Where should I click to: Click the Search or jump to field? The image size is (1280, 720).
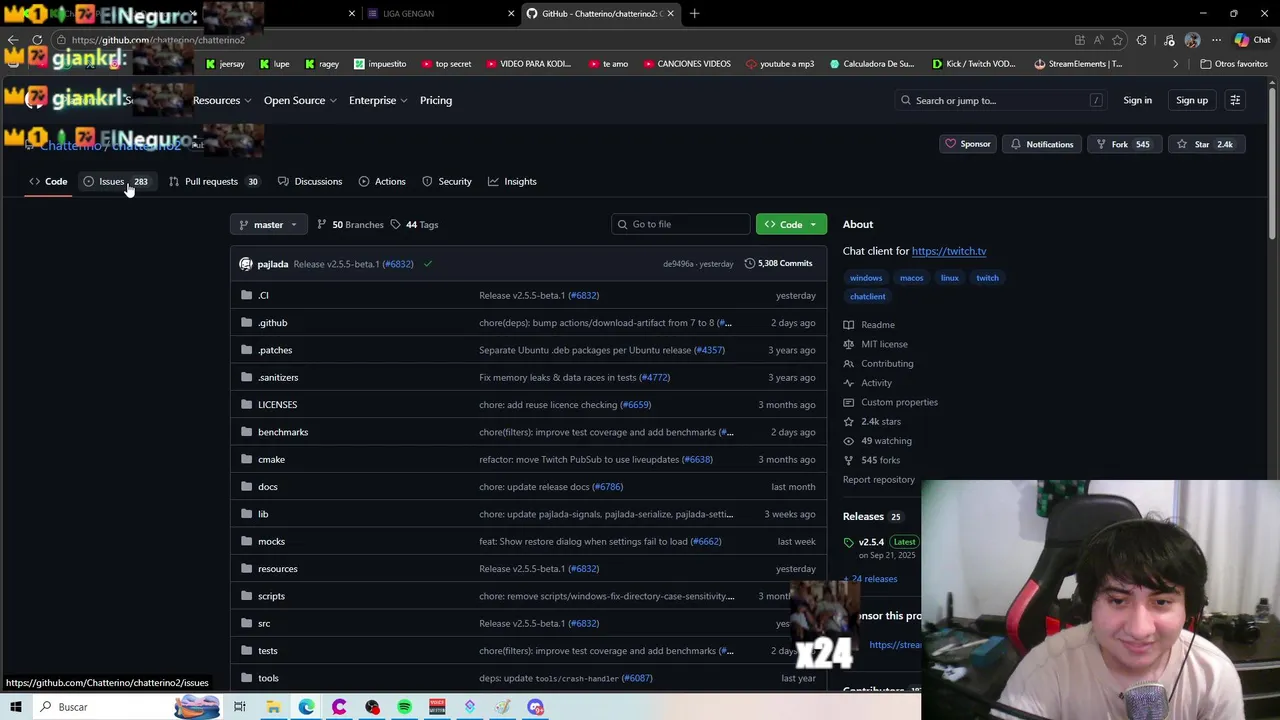tap(1003, 100)
